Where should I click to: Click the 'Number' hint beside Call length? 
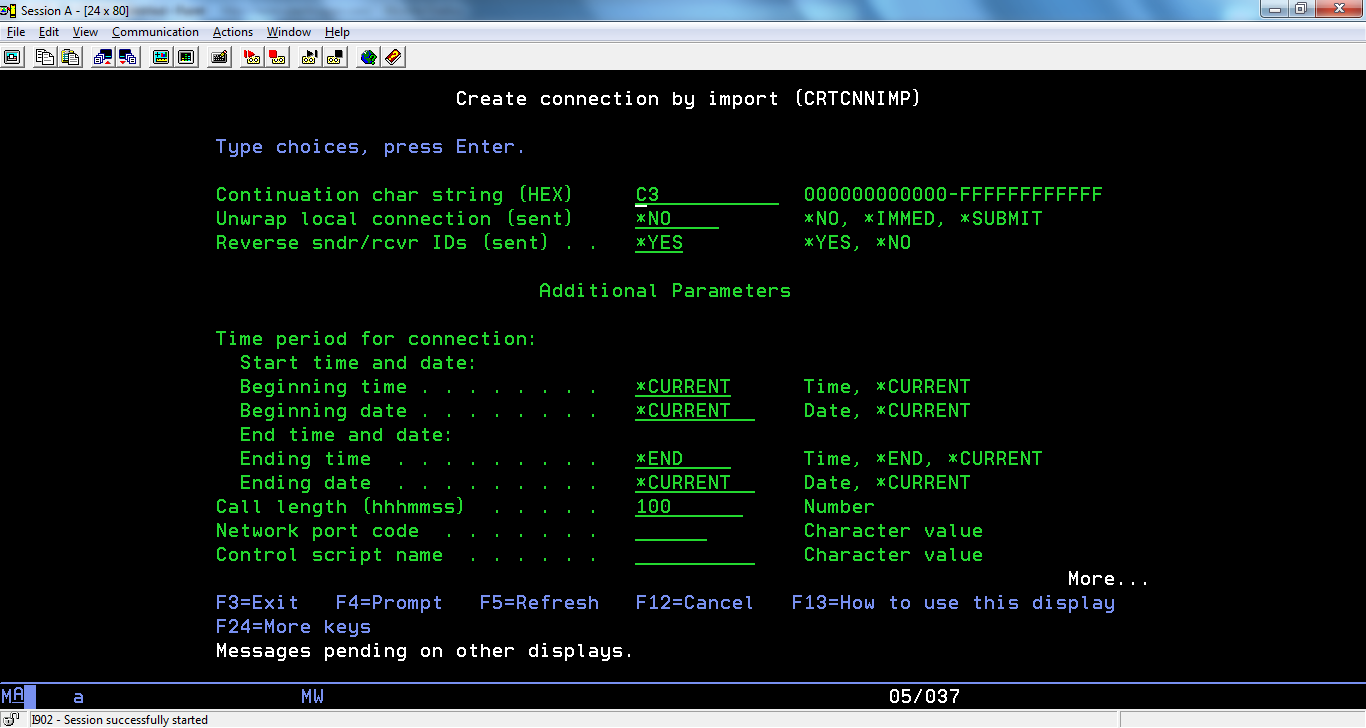point(839,507)
